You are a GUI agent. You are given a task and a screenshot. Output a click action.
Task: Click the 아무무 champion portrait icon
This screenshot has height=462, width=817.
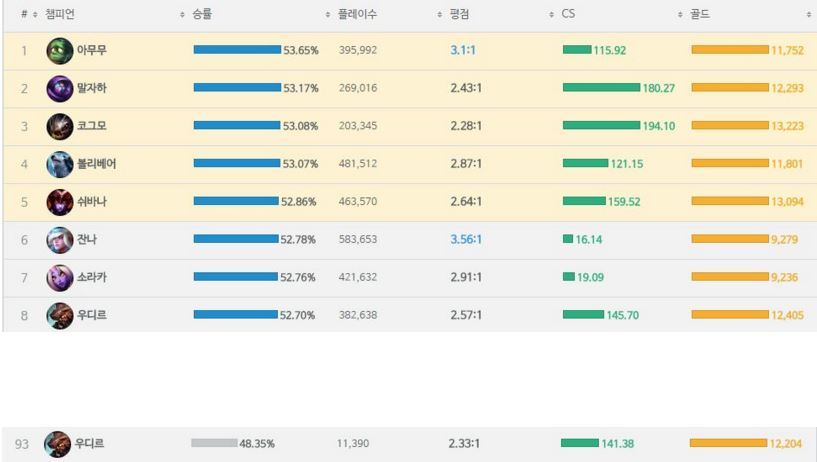click(60, 51)
